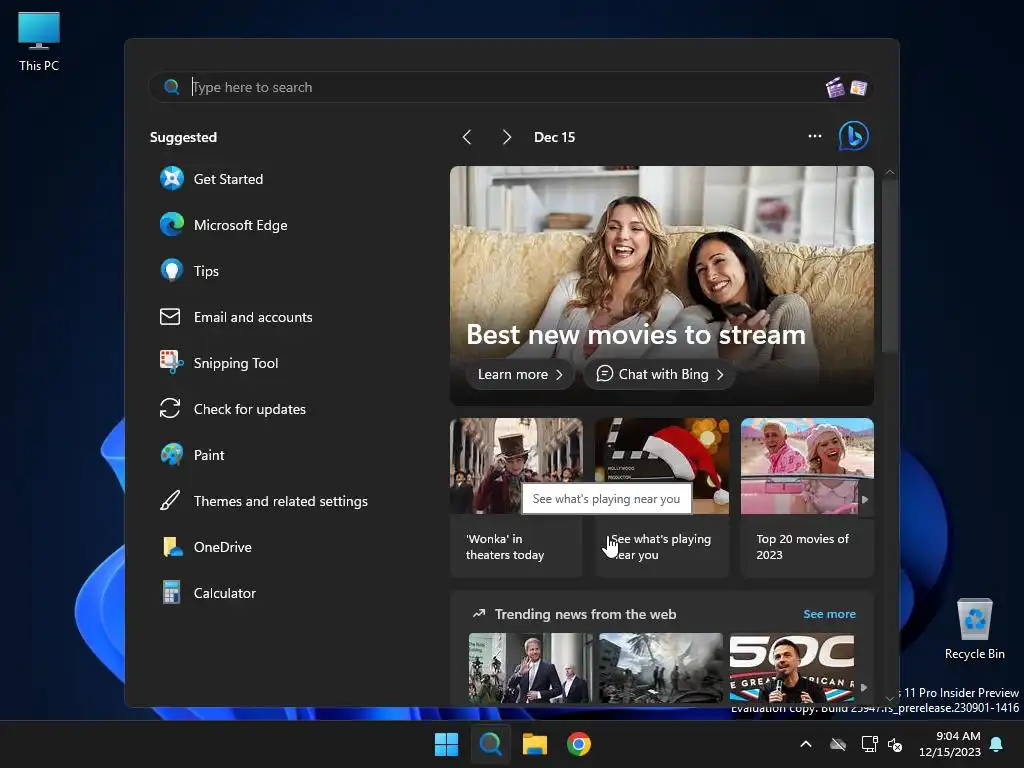Go to next day with right chevron

click(507, 136)
